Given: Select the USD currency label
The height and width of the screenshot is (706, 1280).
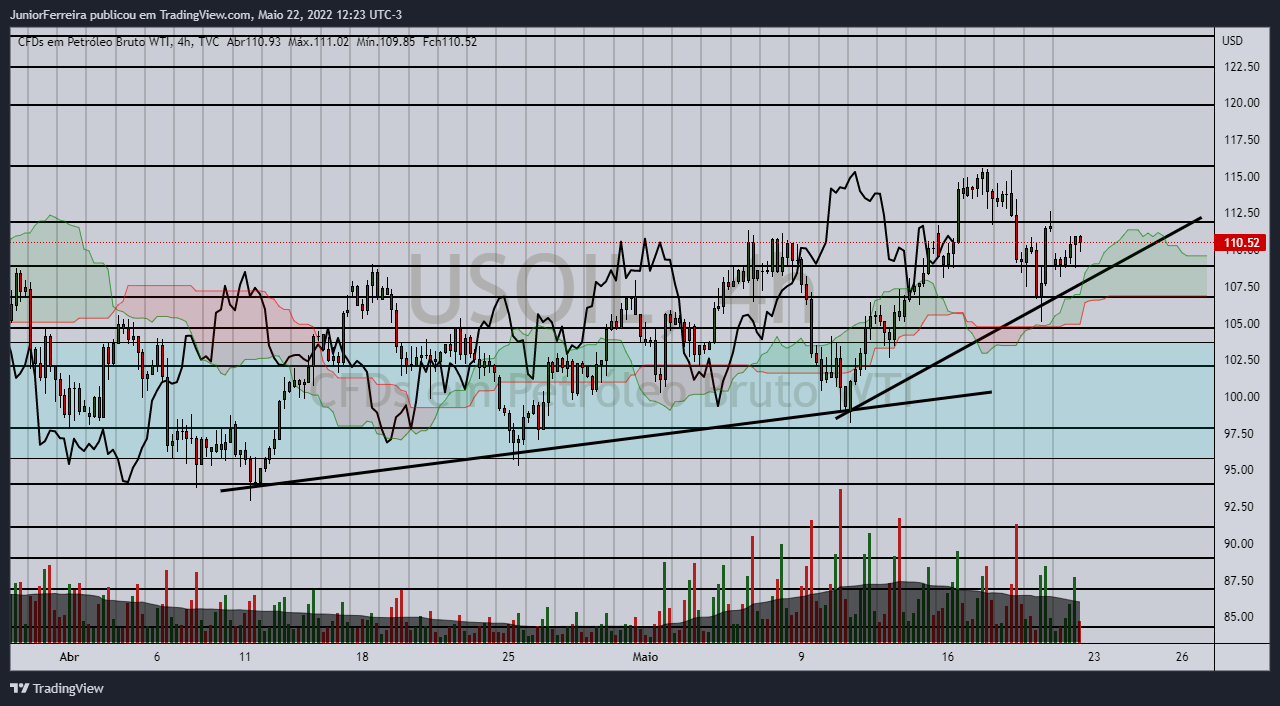Looking at the screenshot, I should [x=1232, y=41].
